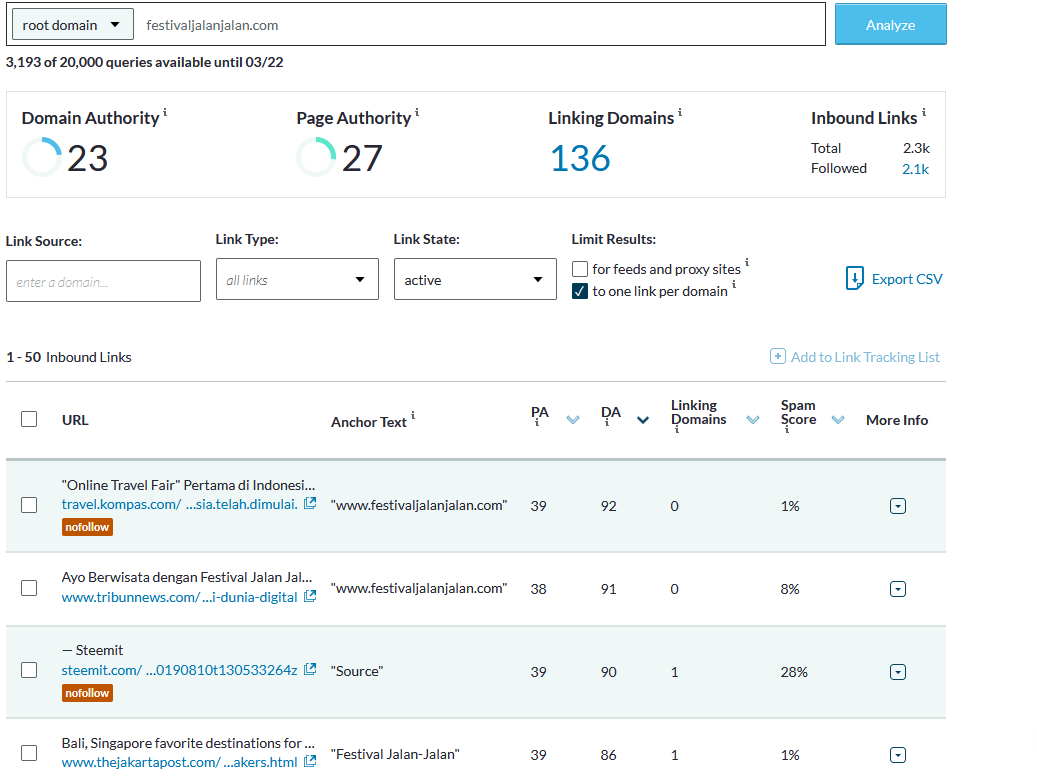Show info tooltip for Inbound Links heading
Viewport: 1037px width, 776px height.
coord(924,112)
